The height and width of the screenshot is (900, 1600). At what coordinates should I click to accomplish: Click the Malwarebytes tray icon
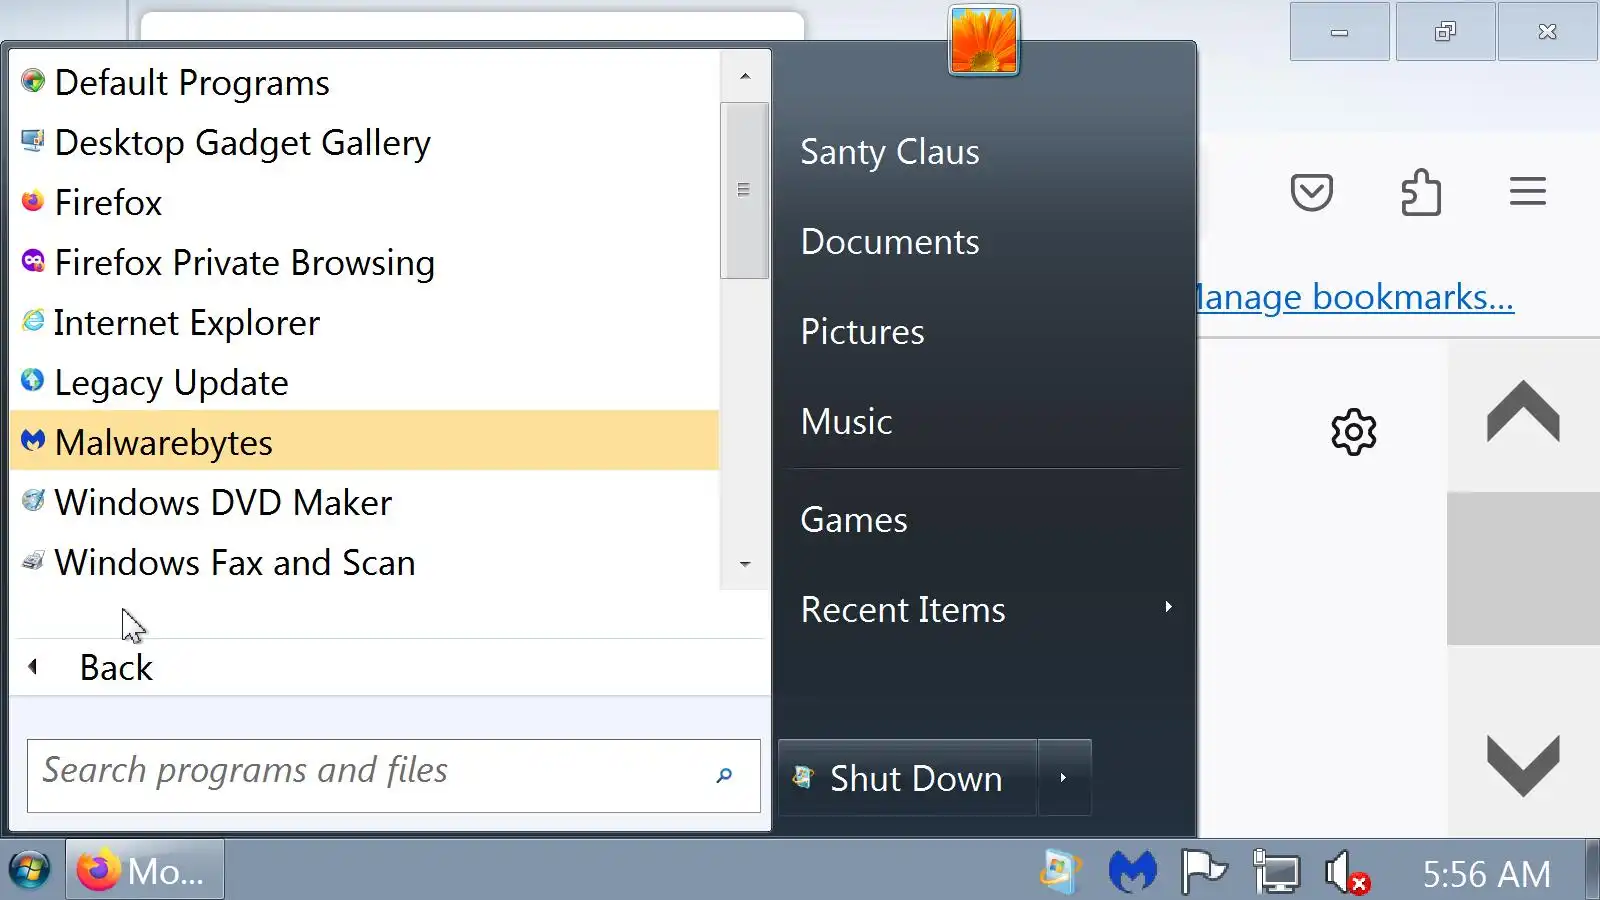1132,872
